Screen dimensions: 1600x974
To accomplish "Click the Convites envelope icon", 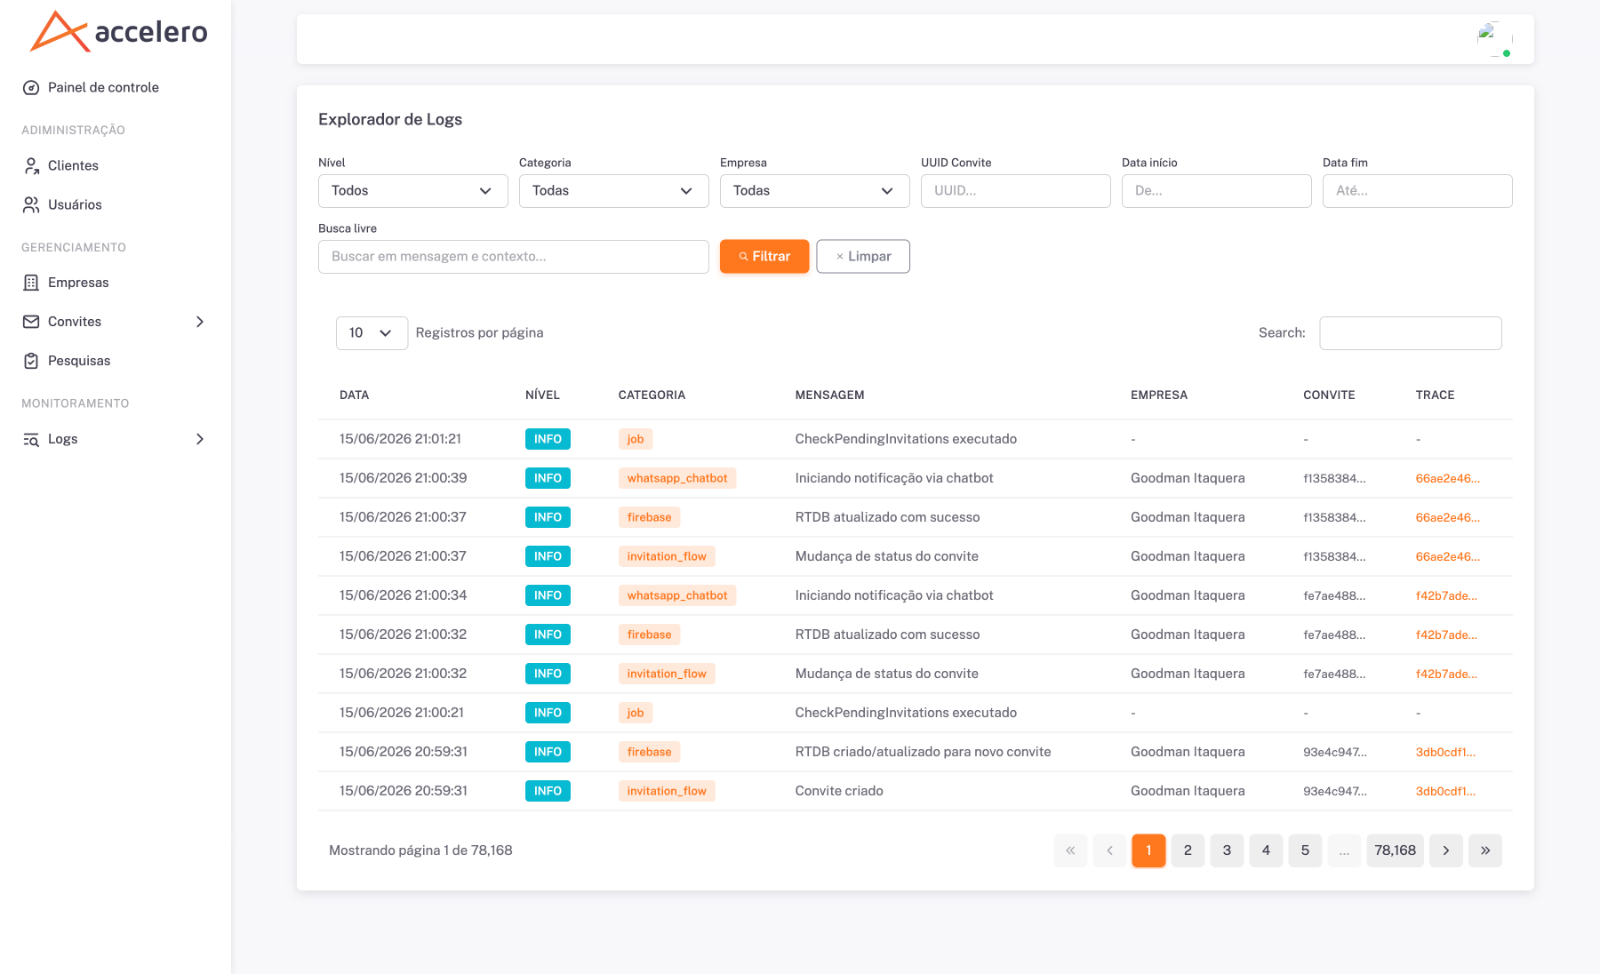I will point(31,322).
